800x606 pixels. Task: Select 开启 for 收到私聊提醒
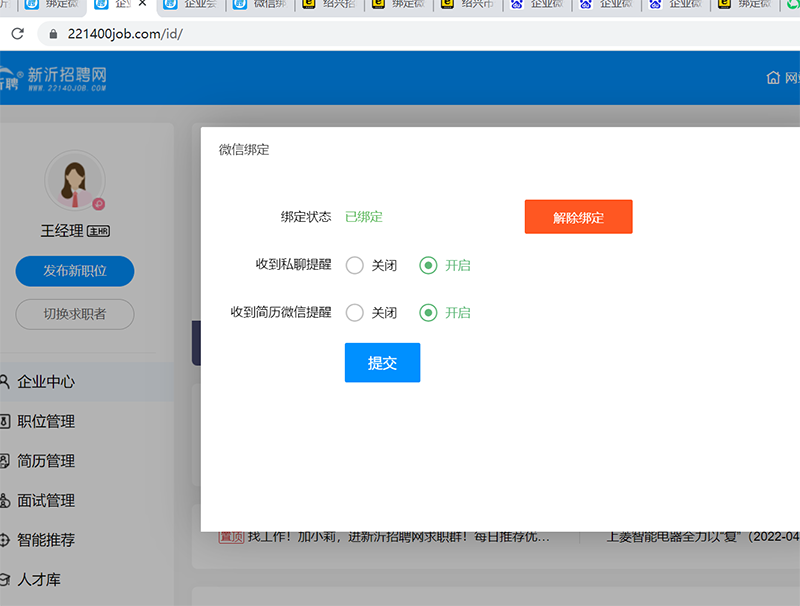[428, 265]
